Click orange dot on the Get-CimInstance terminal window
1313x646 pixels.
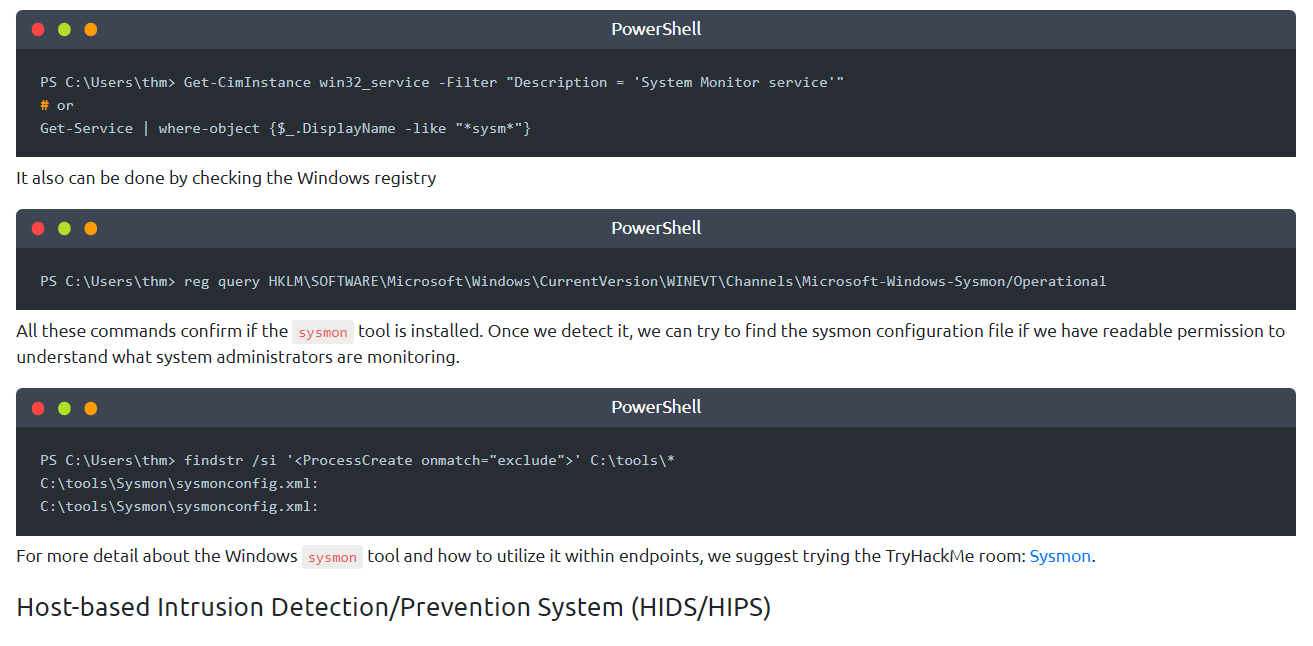(x=91, y=30)
